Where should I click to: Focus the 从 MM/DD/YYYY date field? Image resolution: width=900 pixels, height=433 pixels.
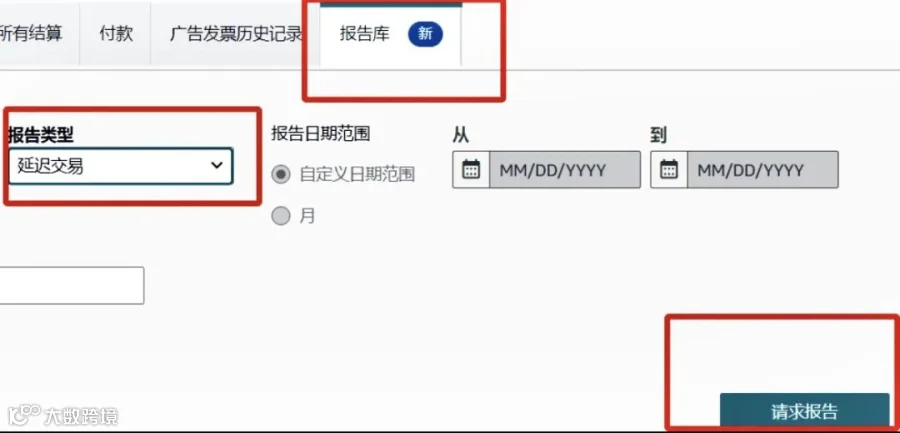click(x=565, y=170)
